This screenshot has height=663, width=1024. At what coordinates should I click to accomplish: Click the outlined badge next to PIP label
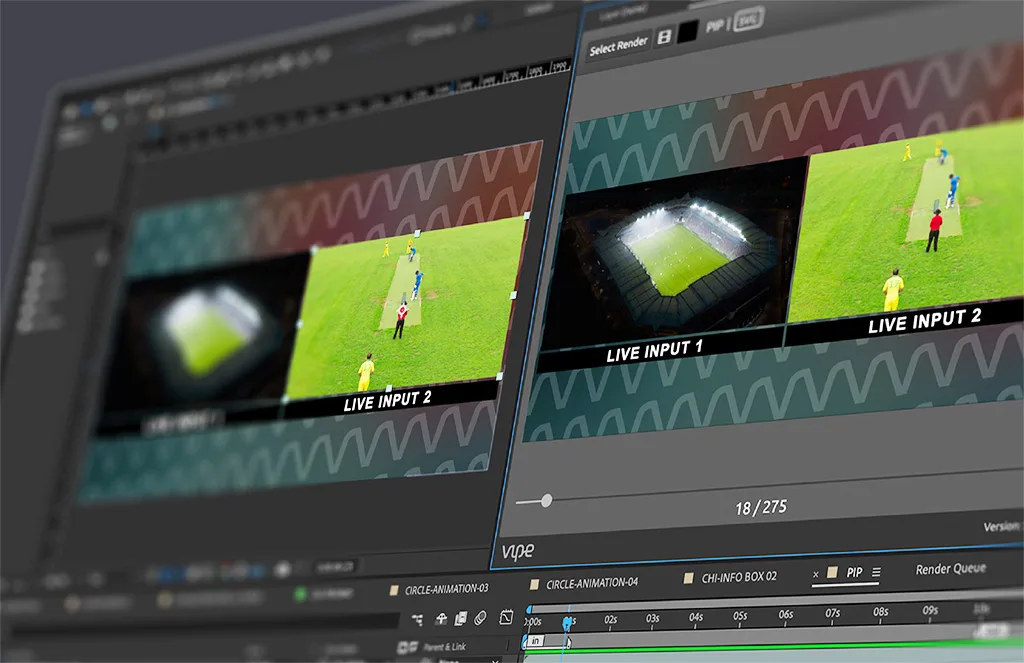click(x=748, y=20)
